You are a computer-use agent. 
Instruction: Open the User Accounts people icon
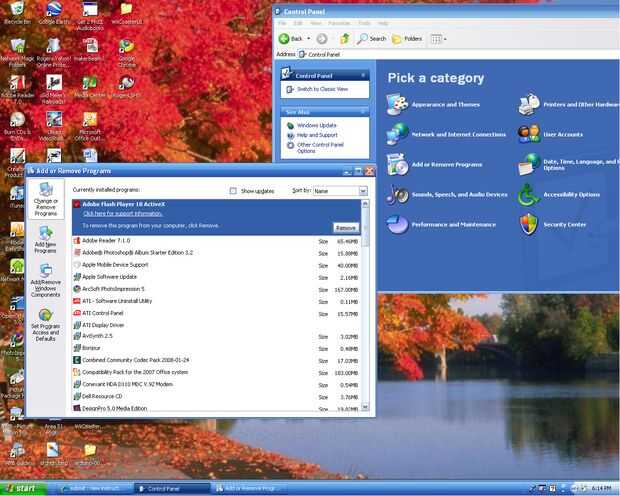click(x=529, y=134)
